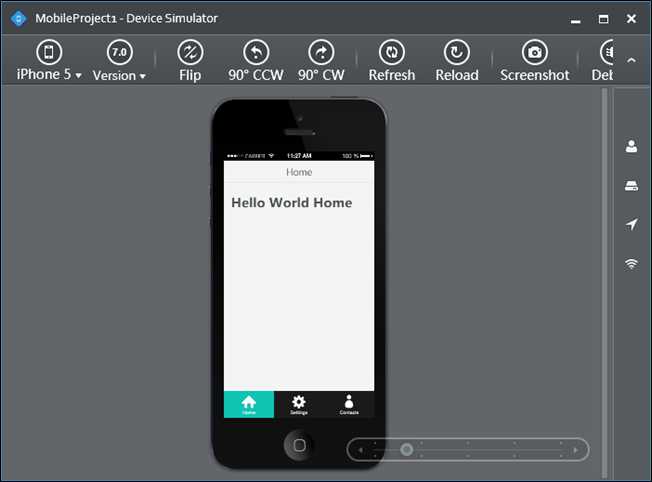
Task: Click the zoom slider left arrow
Action: point(361,450)
